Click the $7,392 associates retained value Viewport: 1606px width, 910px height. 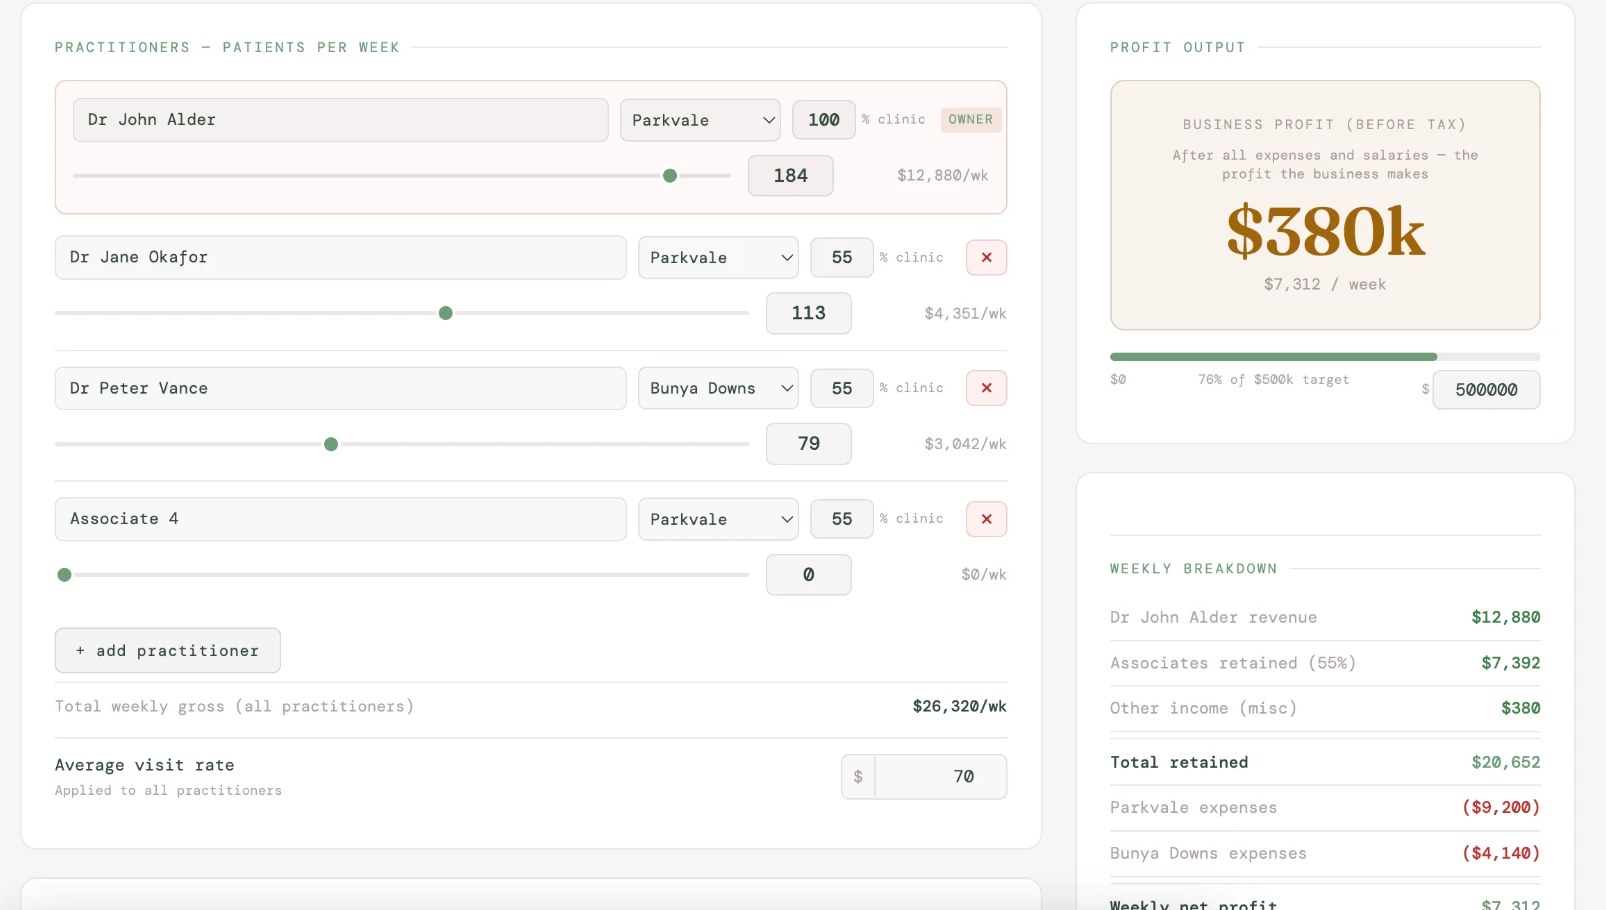tap(1510, 663)
